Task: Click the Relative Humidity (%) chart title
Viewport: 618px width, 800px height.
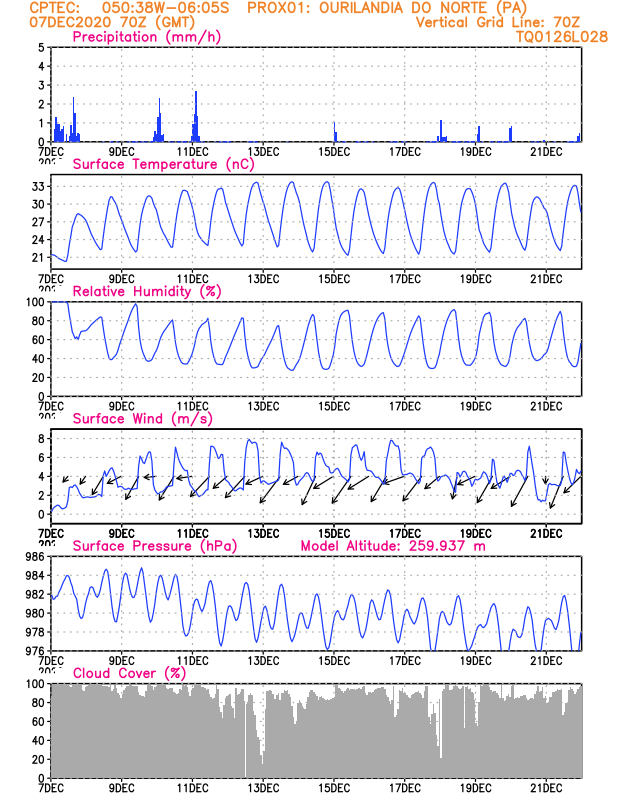Action: 147,291
